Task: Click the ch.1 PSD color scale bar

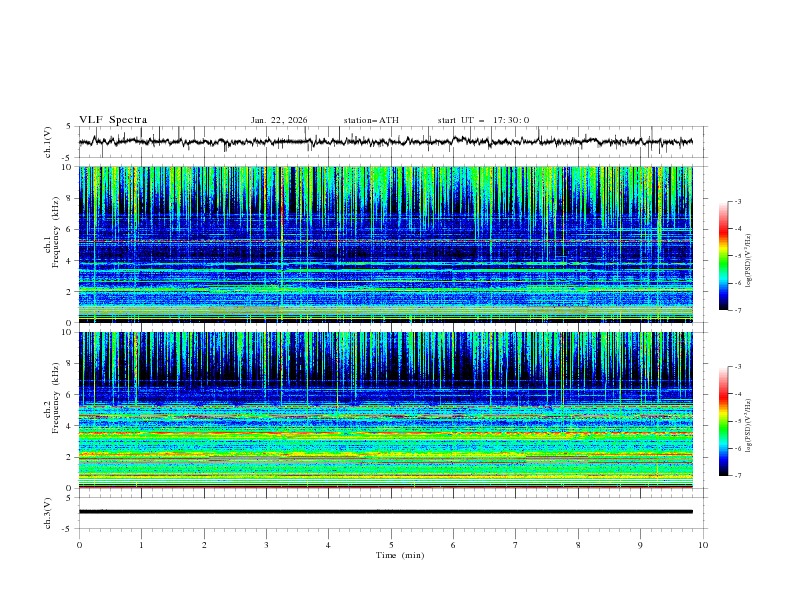Action: pyautogui.click(x=723, y=256)
